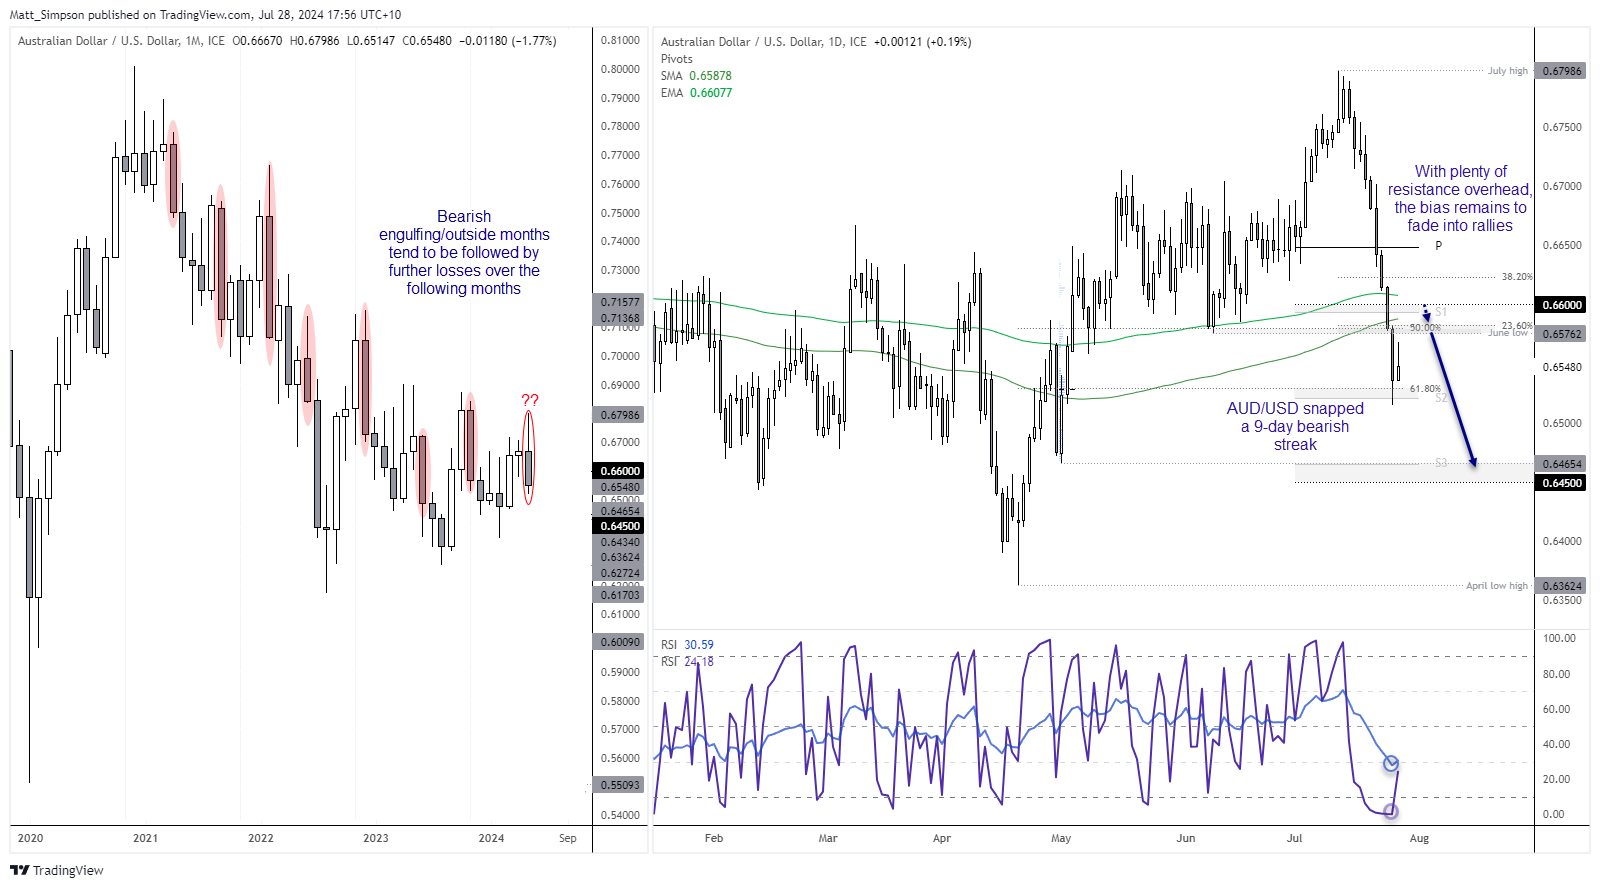Click the EMA 0.66077 indicator label
The image size is (1600, 888).
tap(696, 93)
